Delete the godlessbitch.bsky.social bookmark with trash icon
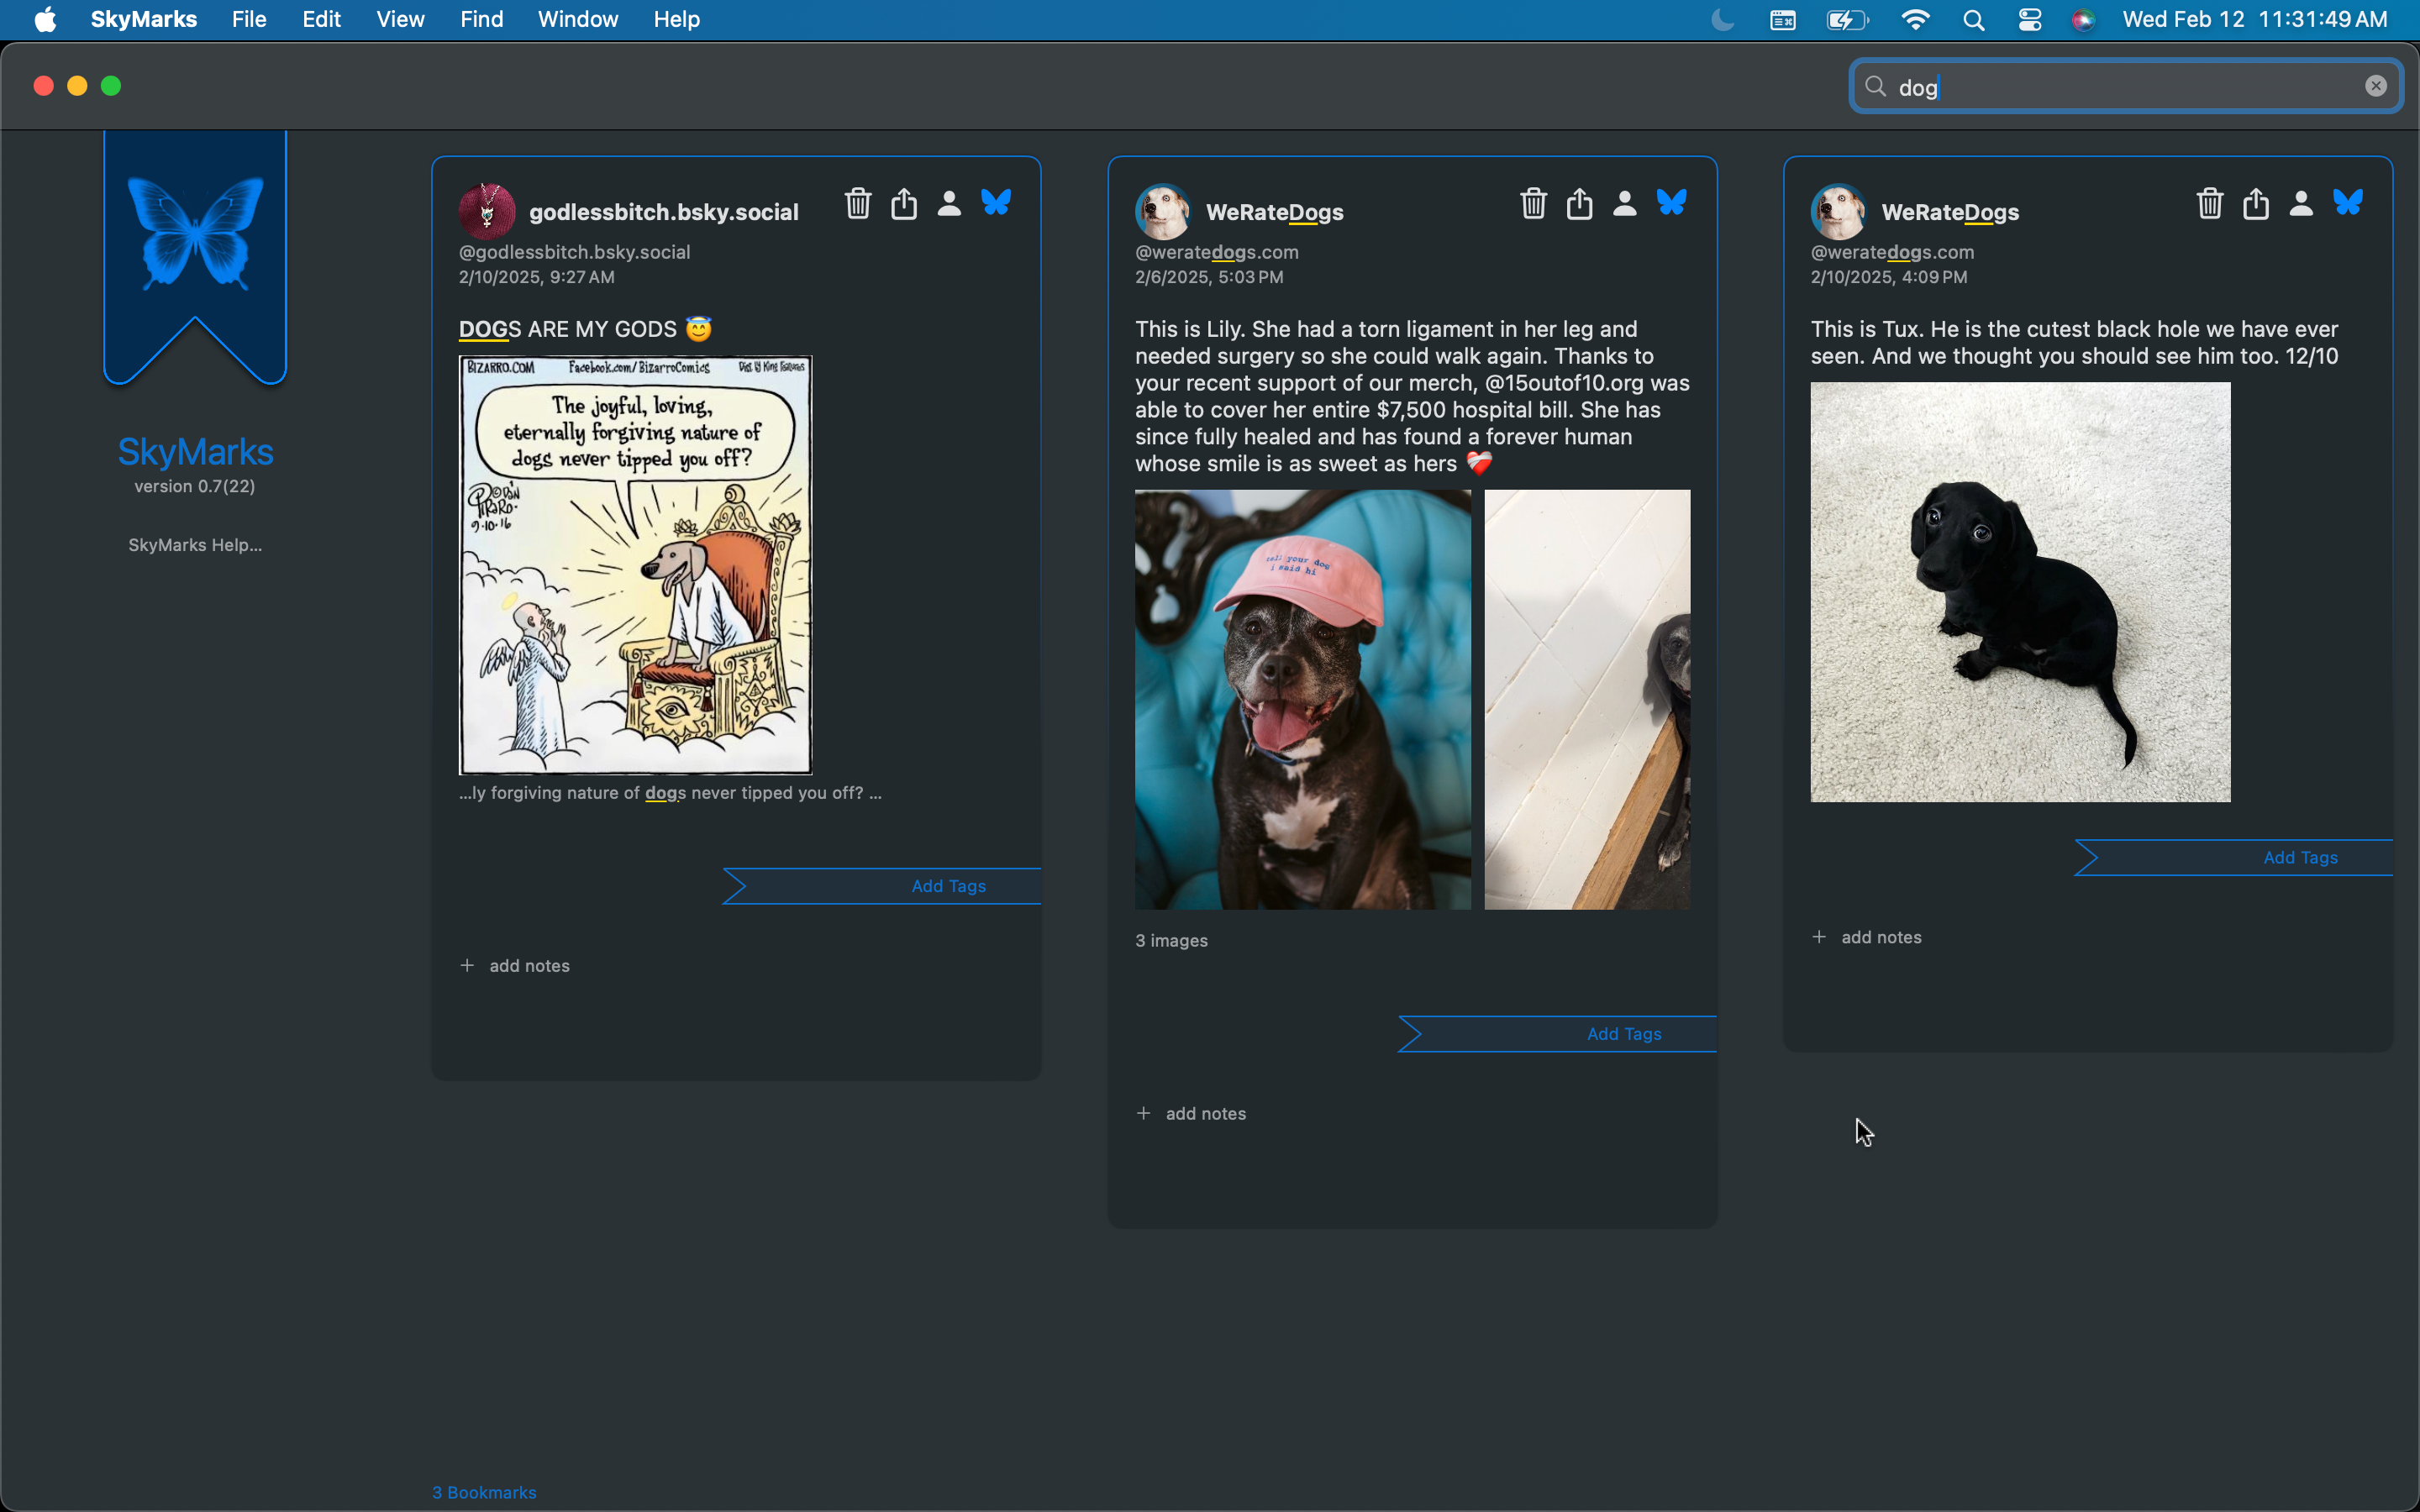 pyautogui.click(x=858, y=203)
